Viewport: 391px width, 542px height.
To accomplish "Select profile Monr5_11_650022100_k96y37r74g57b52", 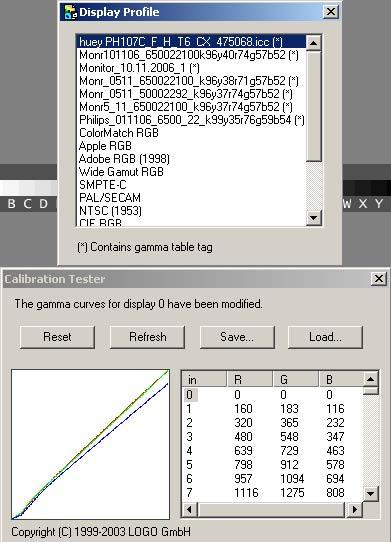I will pos(191,107).
